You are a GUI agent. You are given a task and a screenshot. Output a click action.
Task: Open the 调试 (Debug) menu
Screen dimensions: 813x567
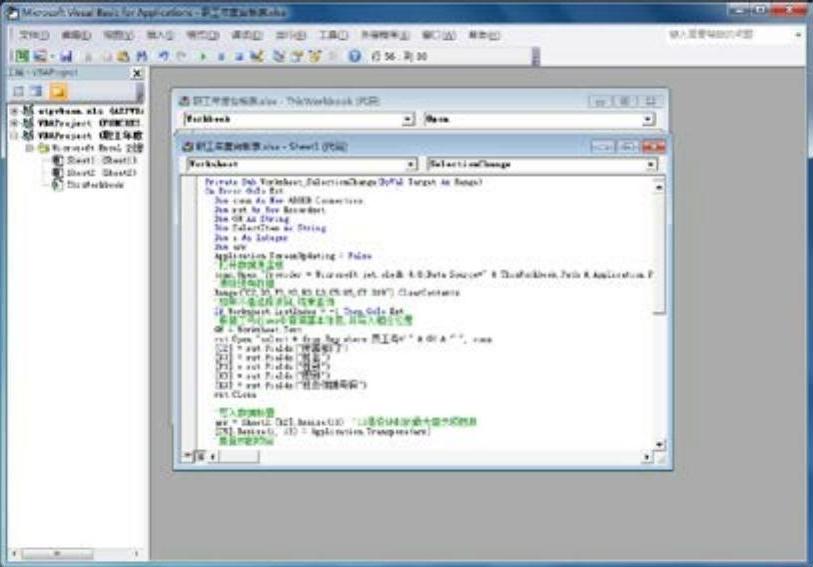(x=247, y=35)
